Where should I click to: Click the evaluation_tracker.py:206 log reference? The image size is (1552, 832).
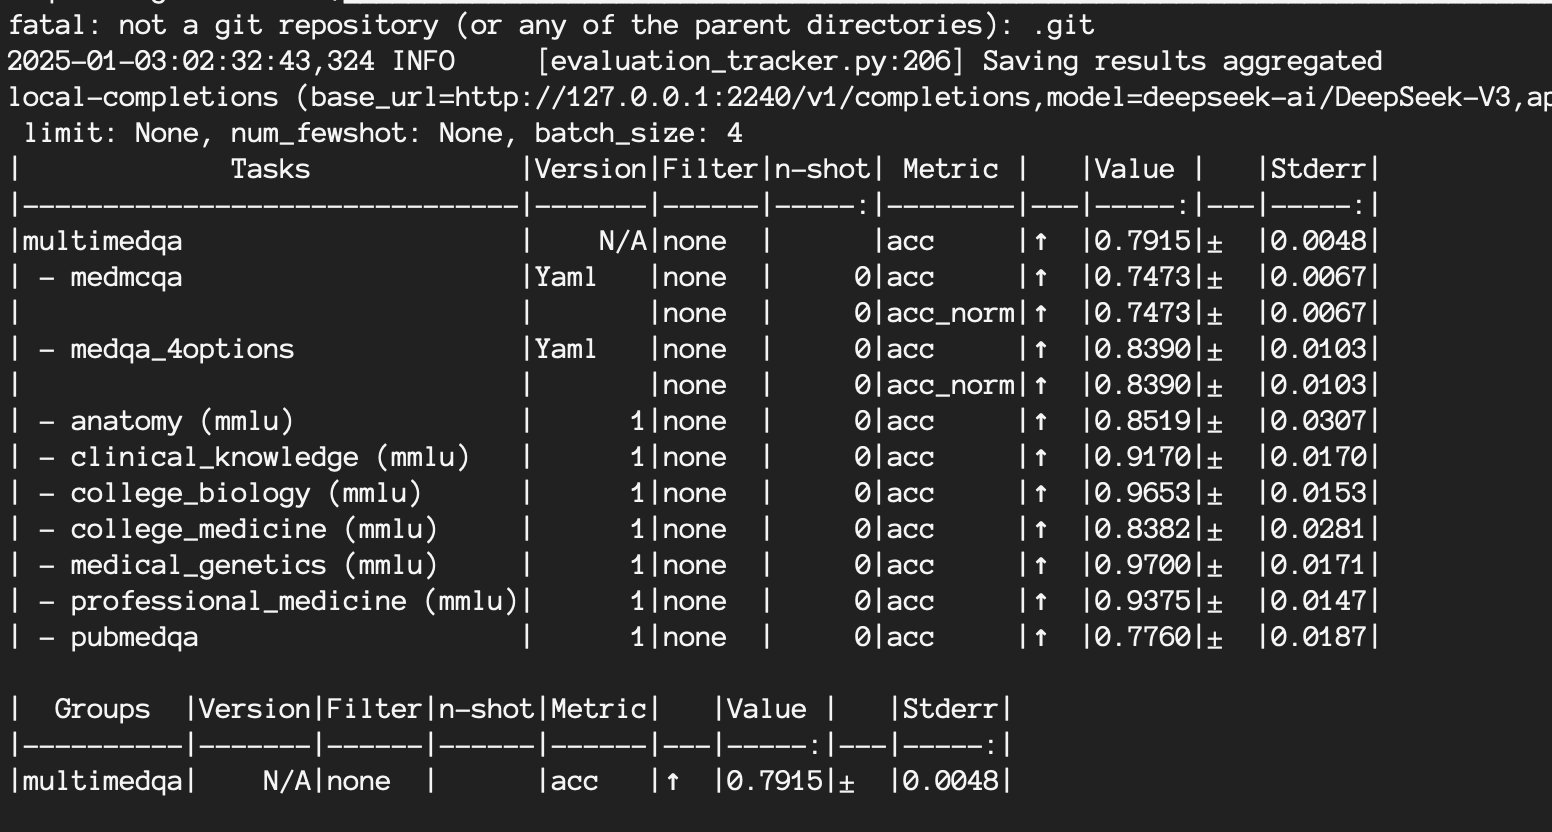click(750, 61)
